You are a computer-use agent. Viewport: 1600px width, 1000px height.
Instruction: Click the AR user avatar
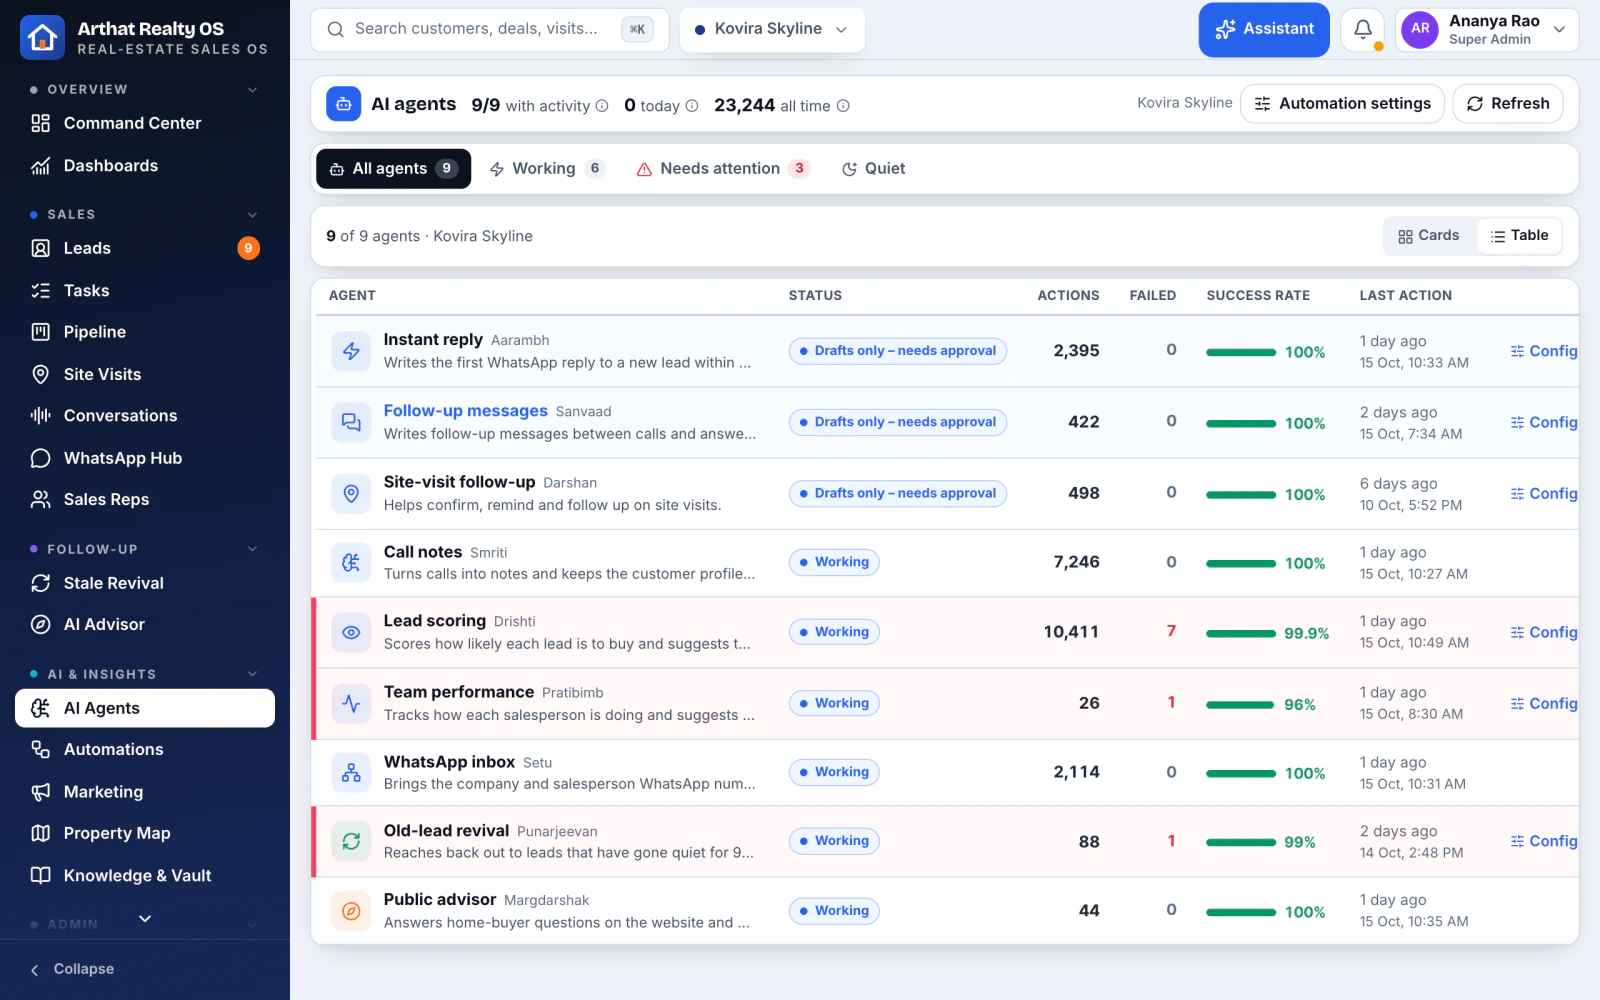1420,30
